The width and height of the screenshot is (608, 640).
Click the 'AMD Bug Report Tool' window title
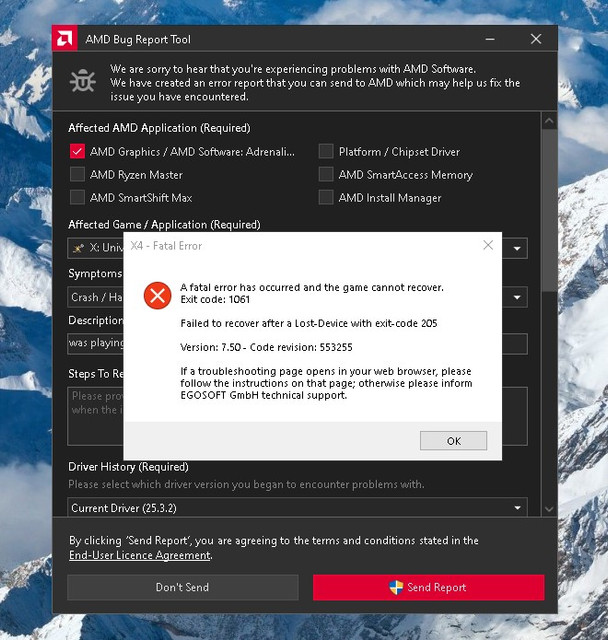tap(138, 40)
